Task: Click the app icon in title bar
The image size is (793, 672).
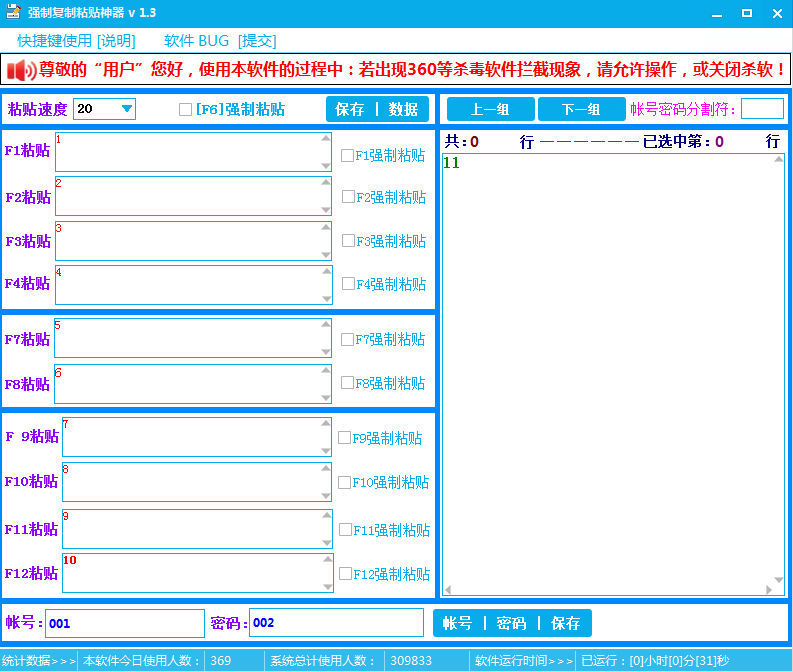Action: click(13, 13)
